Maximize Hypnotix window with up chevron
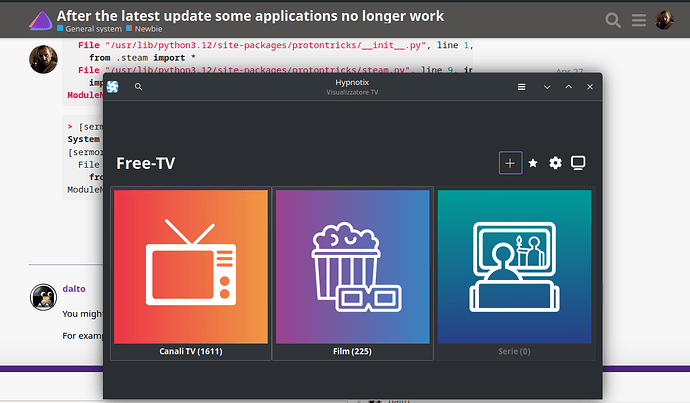Screen dimensions: 690x403 pos(569,87)
